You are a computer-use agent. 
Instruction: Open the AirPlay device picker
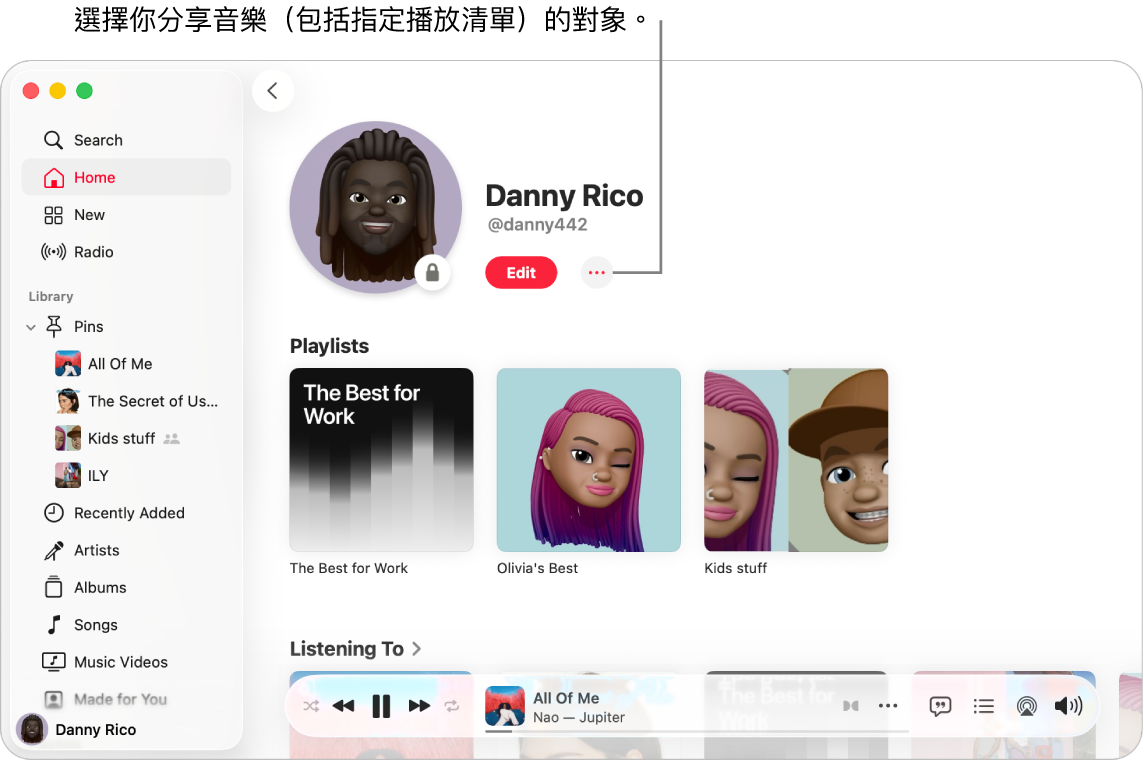(x=1026, y=705)
